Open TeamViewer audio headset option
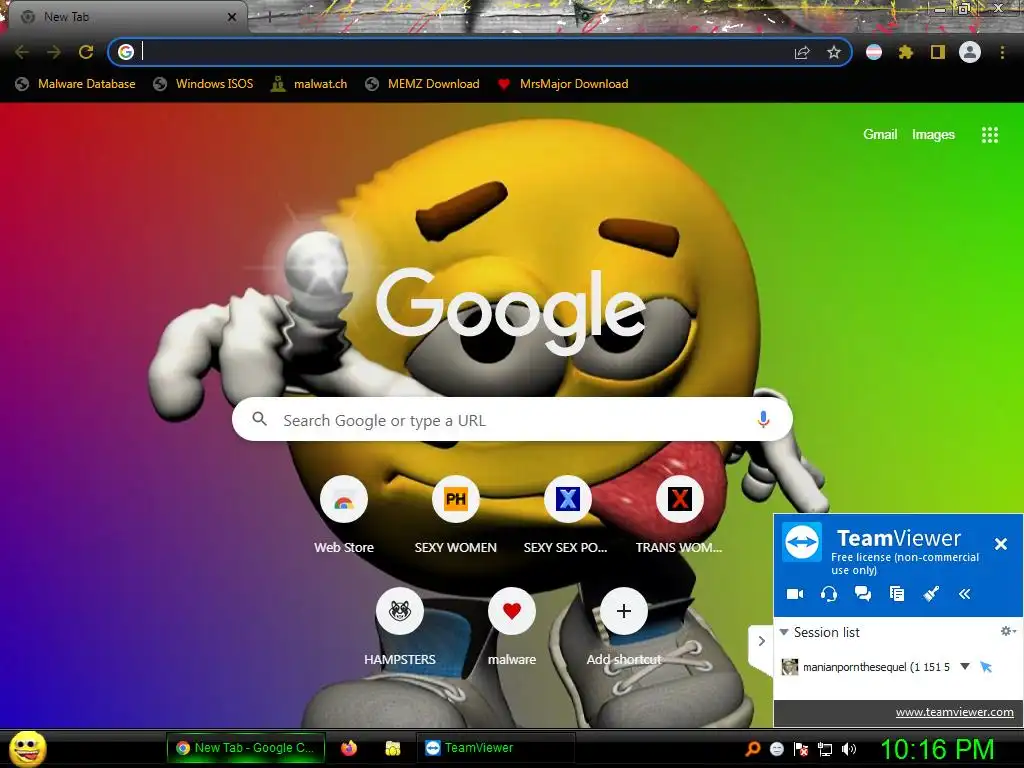1024x768 pixels. coord(829,594)
